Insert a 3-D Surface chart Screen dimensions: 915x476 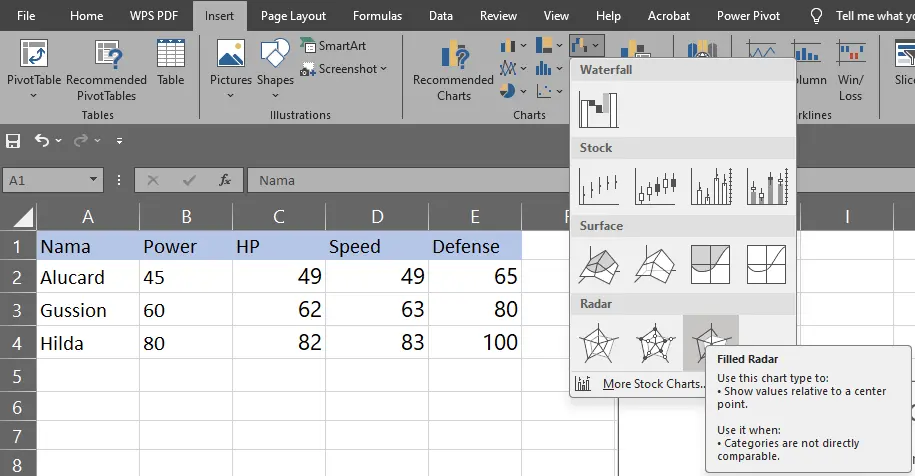coord(599,265)
